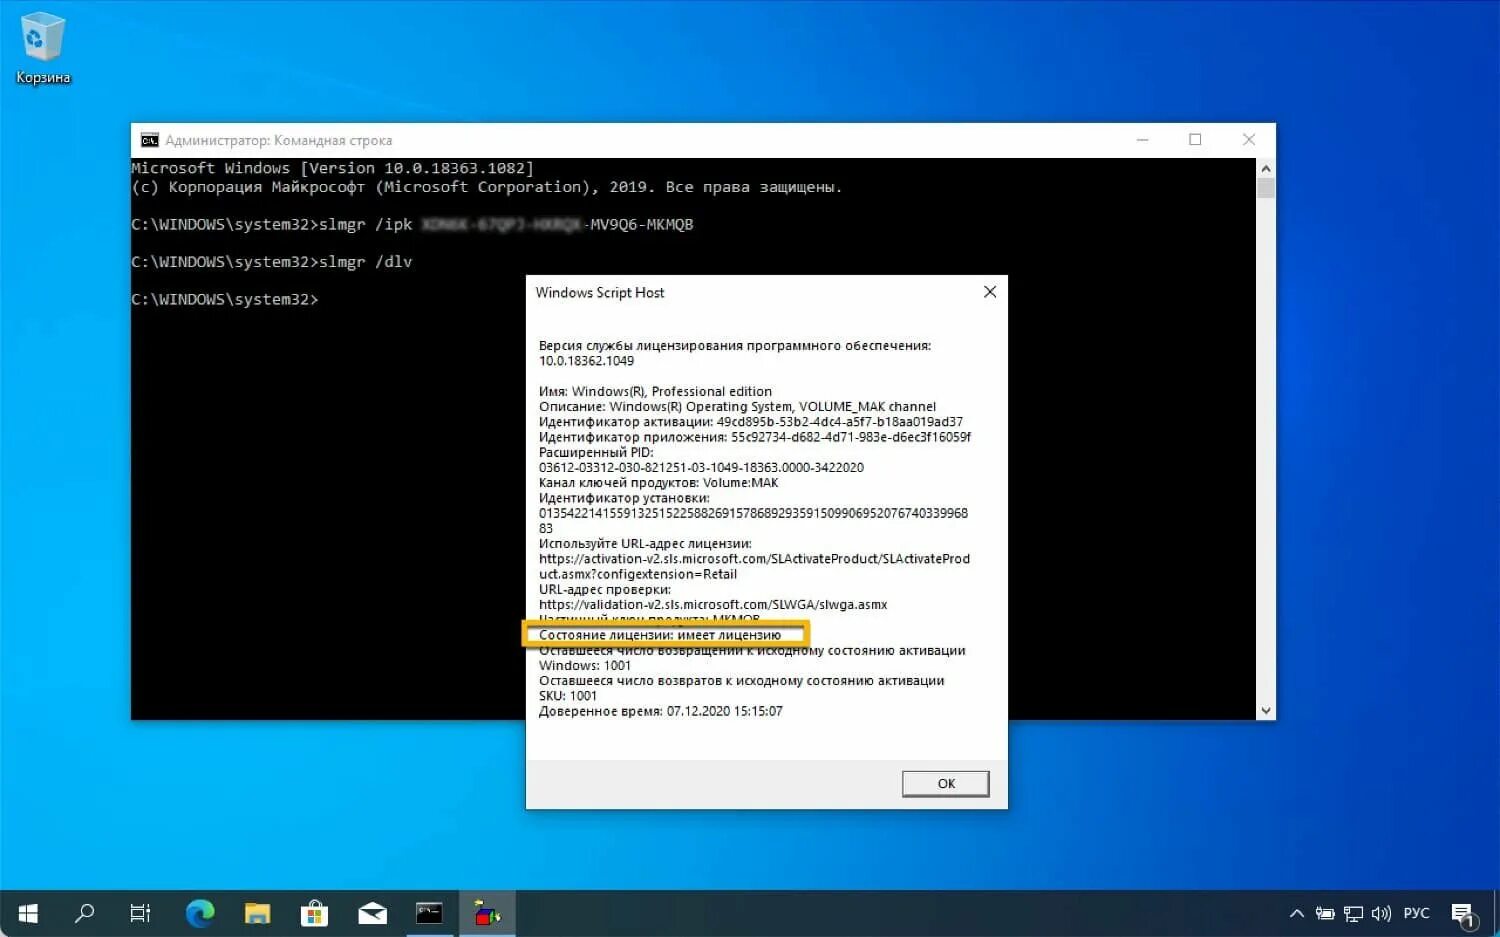Launch Microsoft Edge from taskbar
The image size is (1500, 937).
click(x=200, y=913)
